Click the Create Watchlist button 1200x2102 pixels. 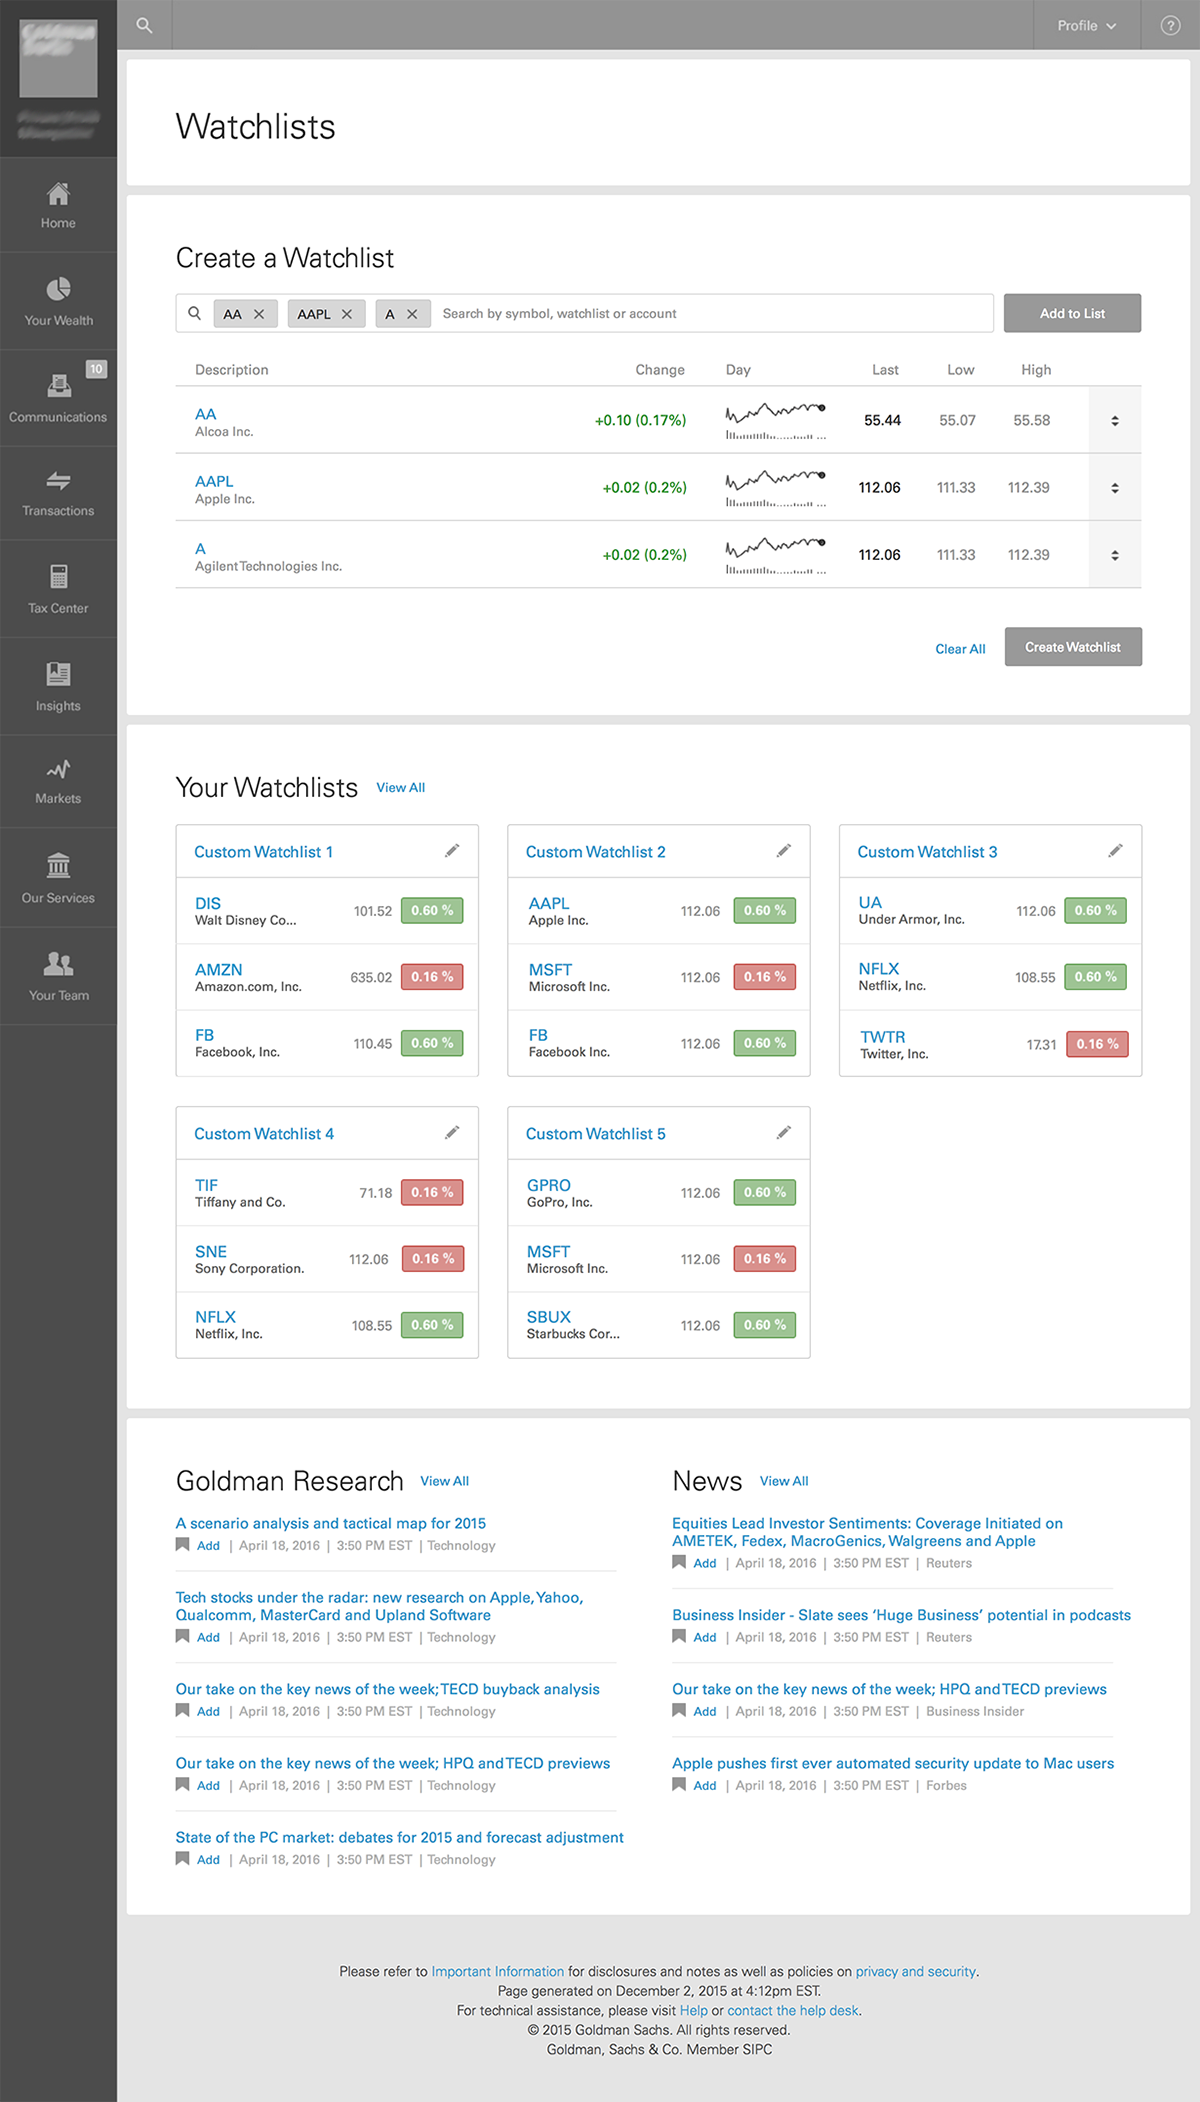(x=1073, y=647)
